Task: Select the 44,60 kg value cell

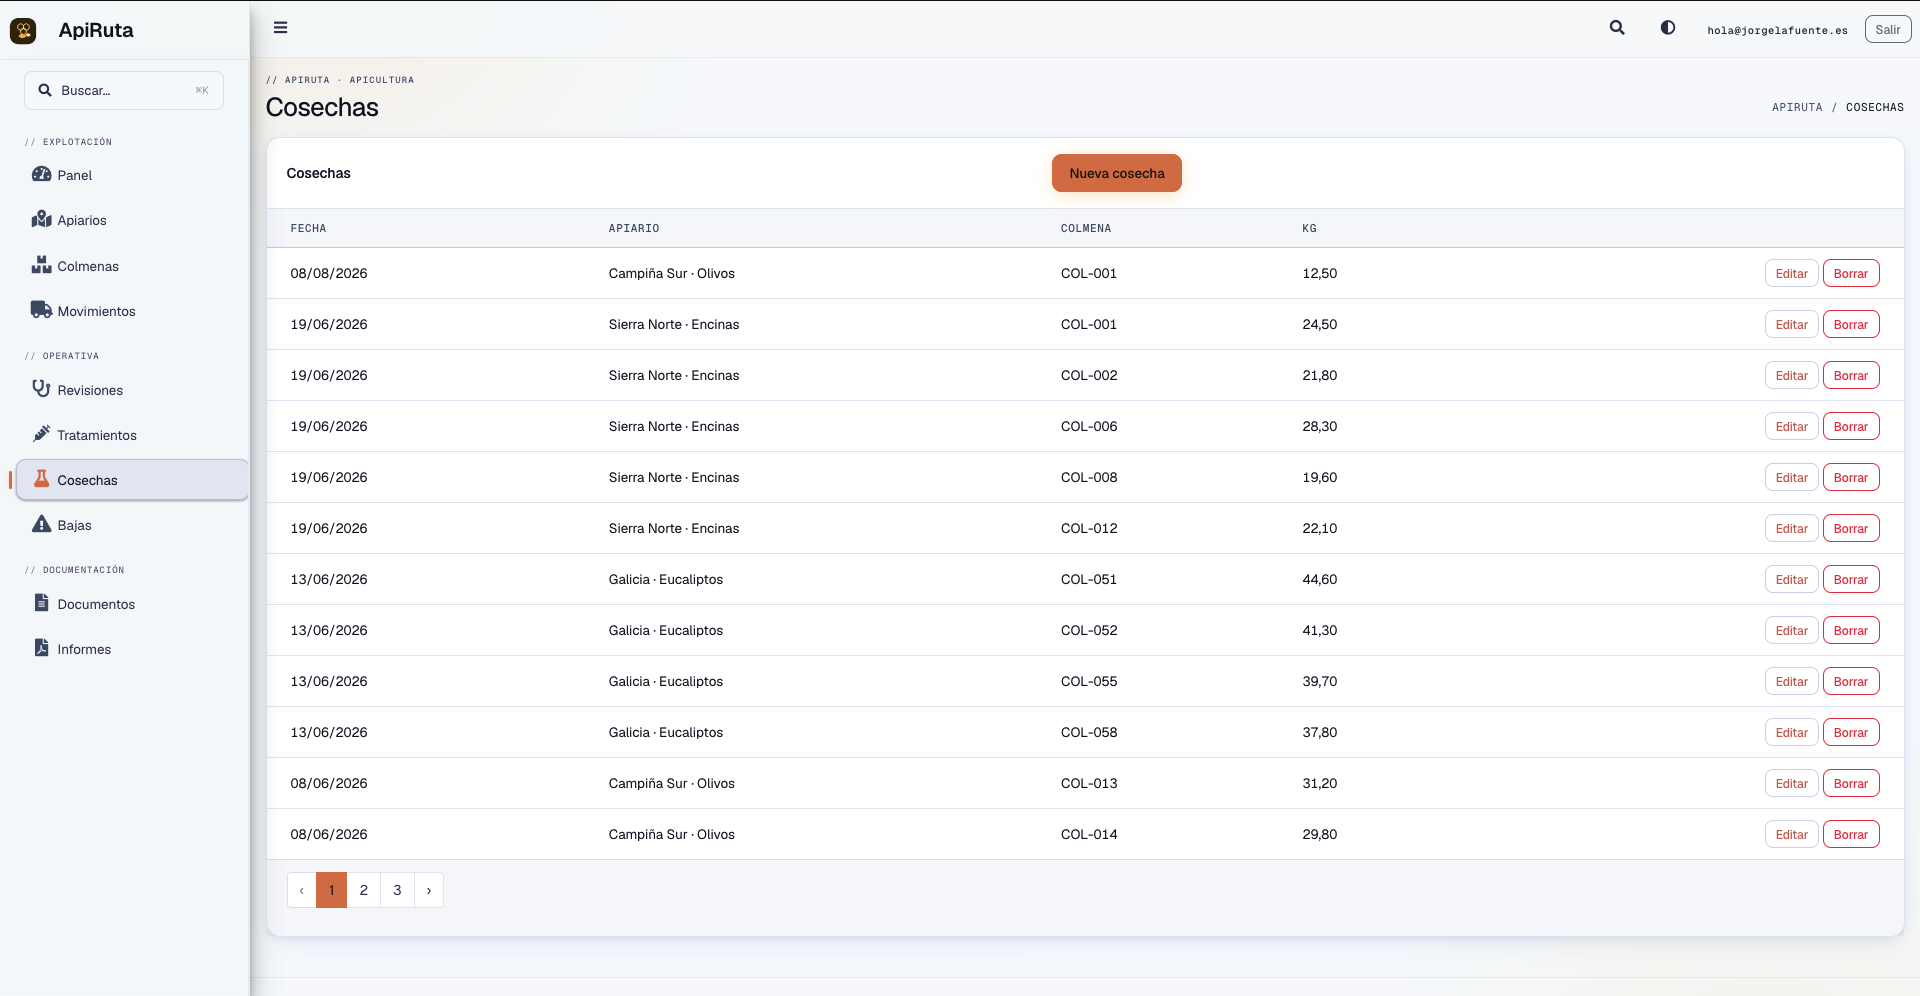Action: (1320, 579)
